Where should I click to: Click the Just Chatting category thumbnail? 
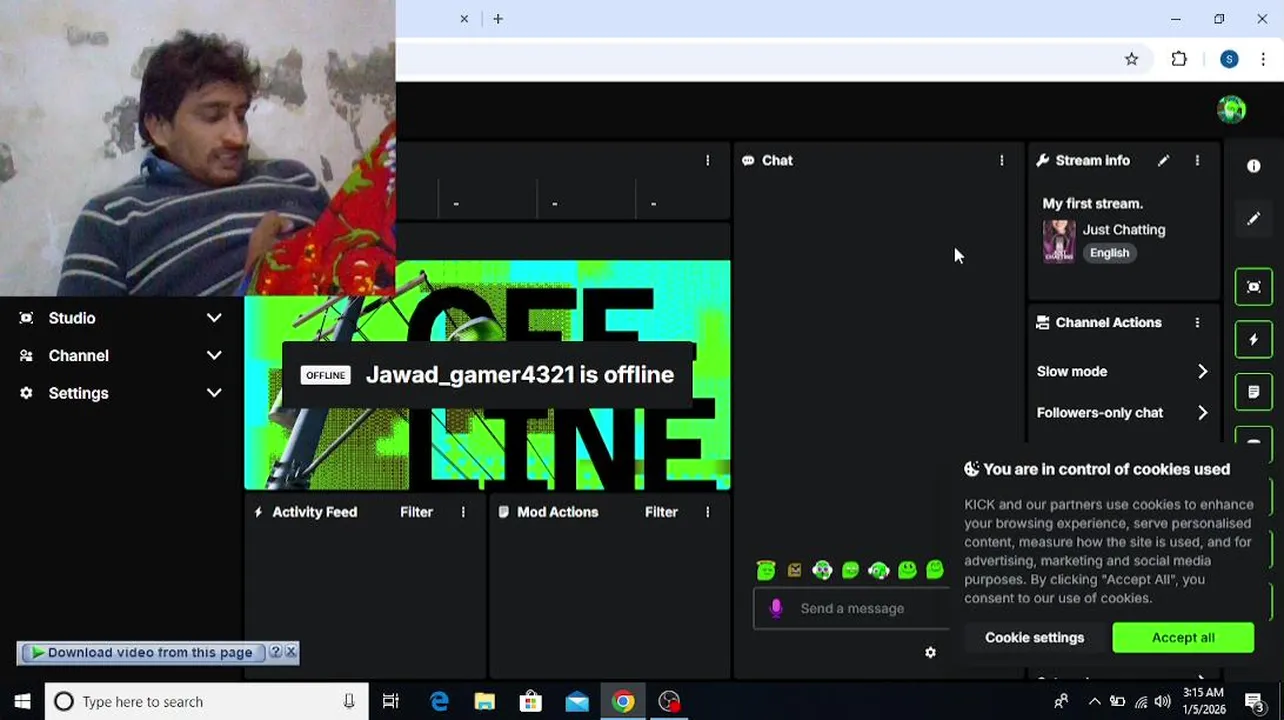1059,241
